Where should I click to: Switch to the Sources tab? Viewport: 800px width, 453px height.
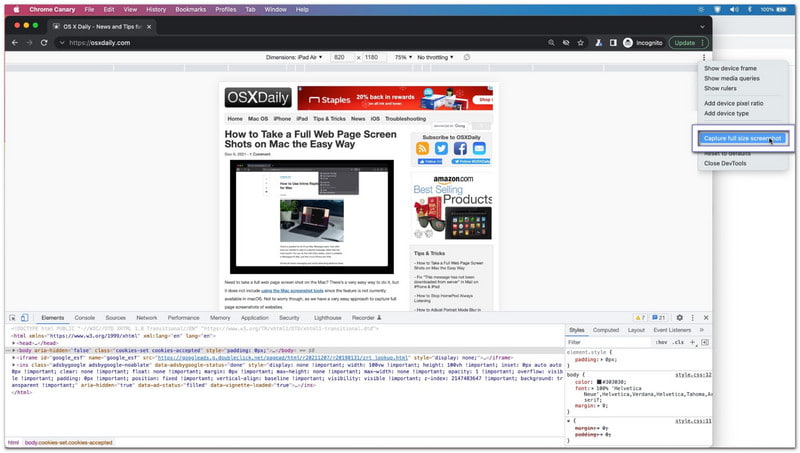(115, 318)
